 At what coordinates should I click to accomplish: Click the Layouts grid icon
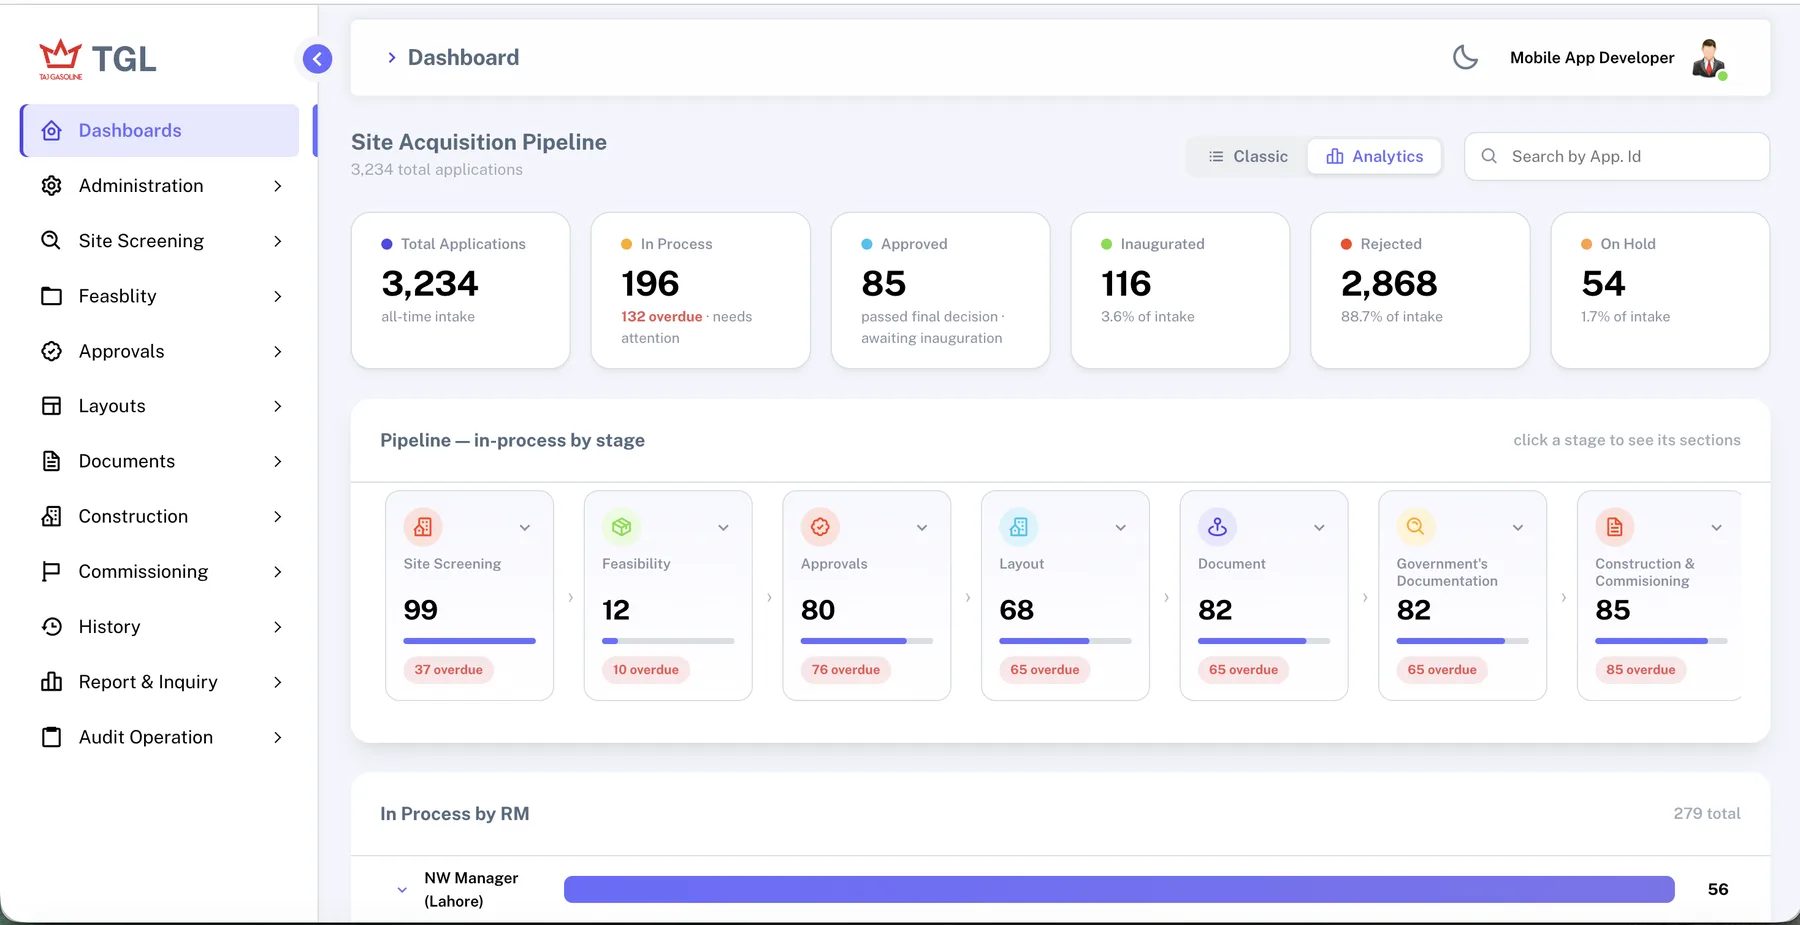(52, 406)
